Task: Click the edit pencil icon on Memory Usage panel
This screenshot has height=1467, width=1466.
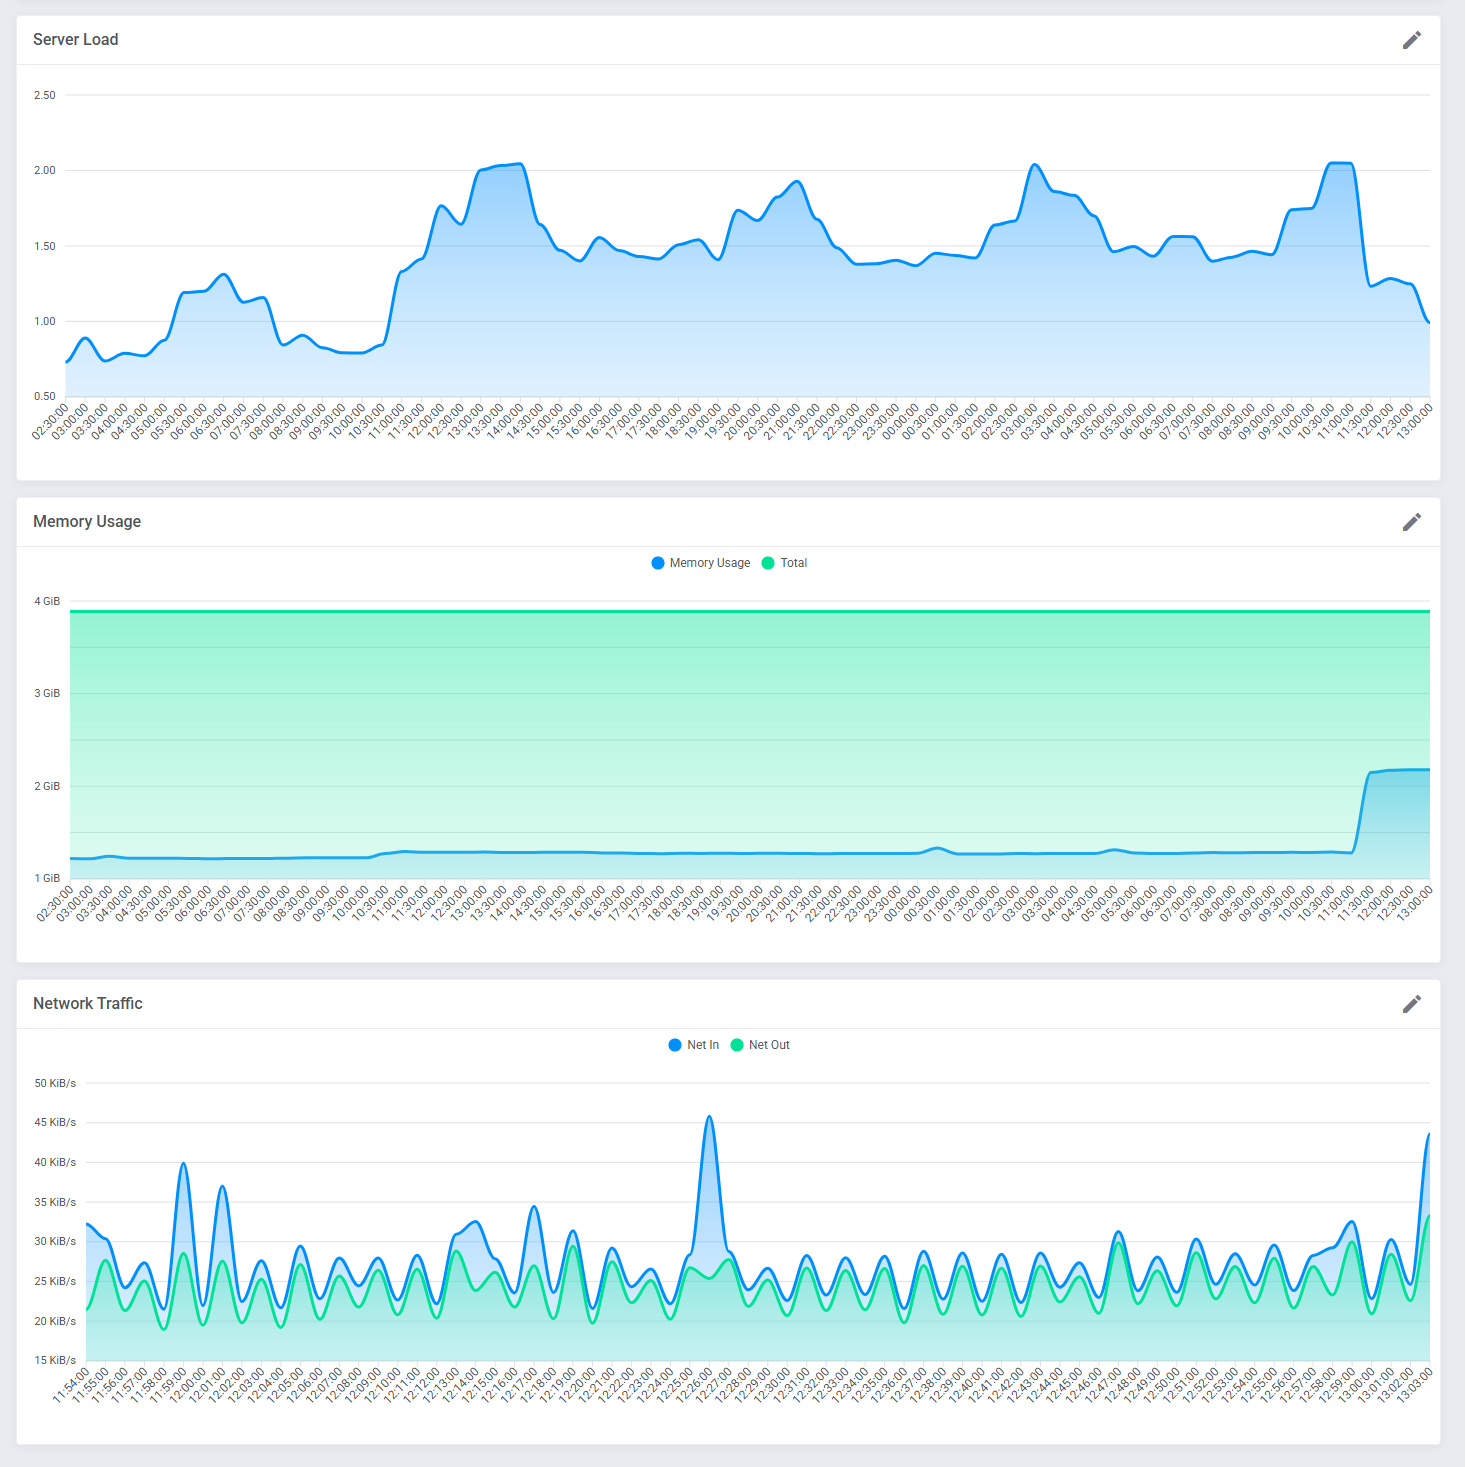Action: (1412, 522)
